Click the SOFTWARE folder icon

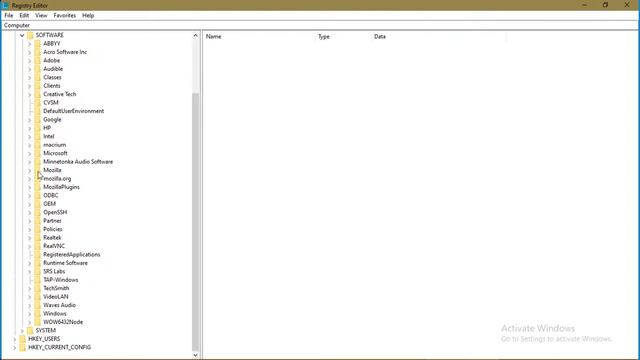30,35
